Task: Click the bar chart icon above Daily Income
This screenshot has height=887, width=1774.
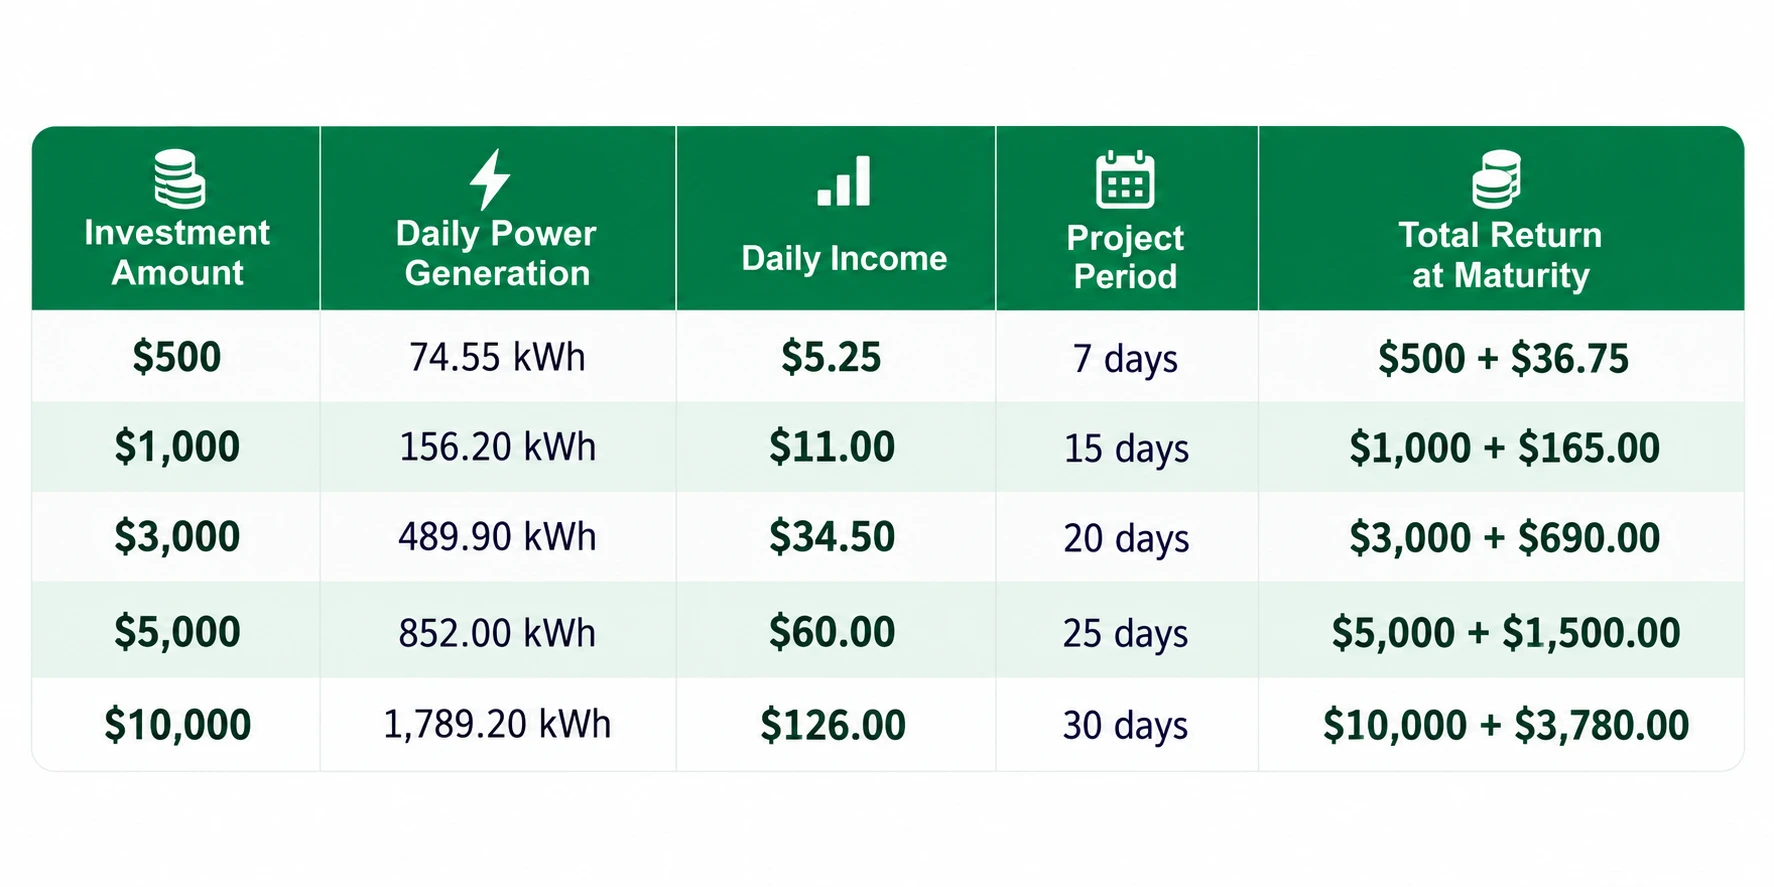Action: pos(844,181)
